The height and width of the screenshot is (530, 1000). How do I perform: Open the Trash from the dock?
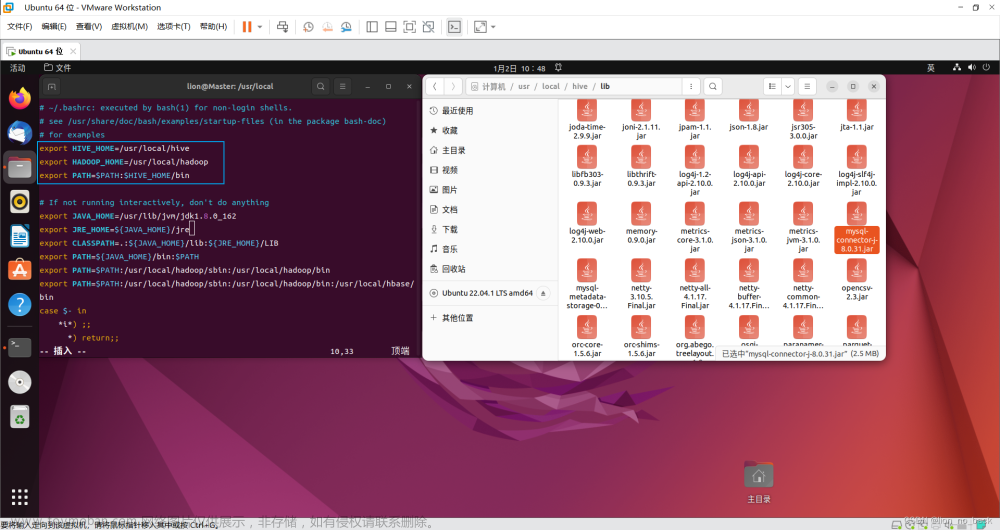pyautogui.click(x=20, y=417)
